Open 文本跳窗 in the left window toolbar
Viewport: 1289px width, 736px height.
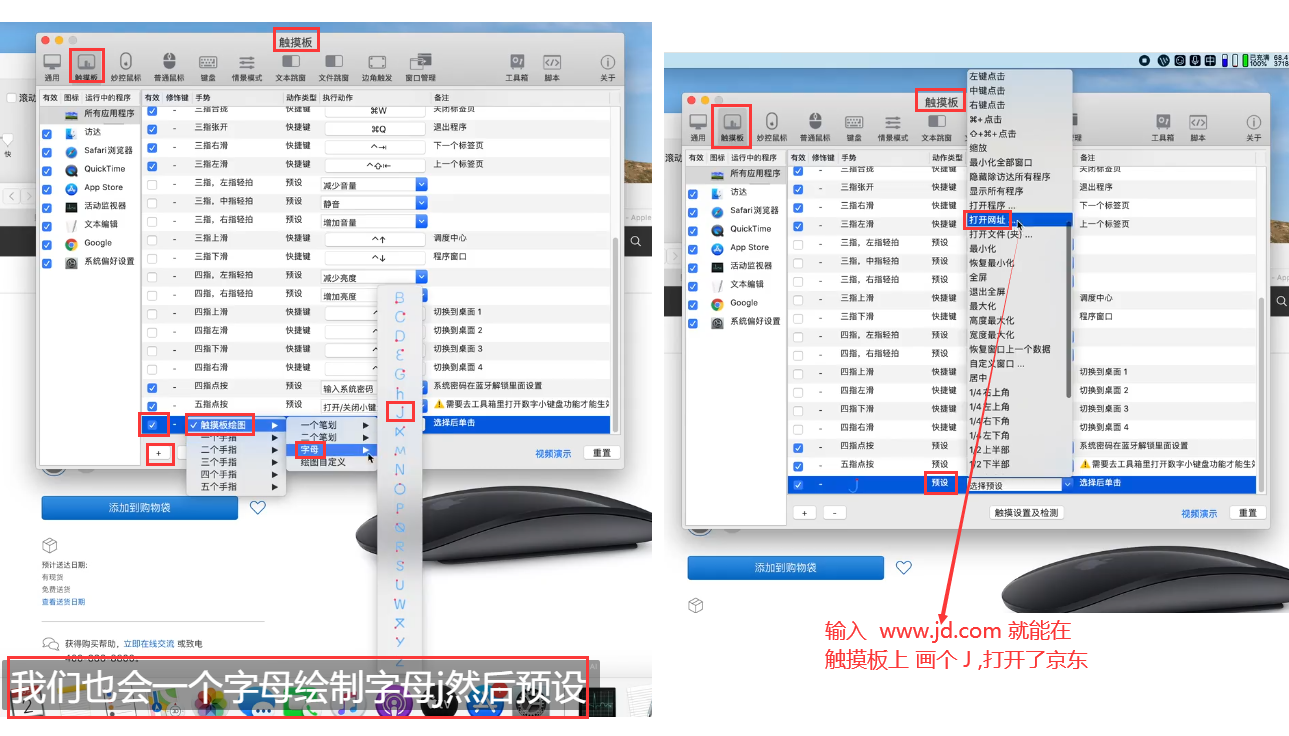click(290, 67)
